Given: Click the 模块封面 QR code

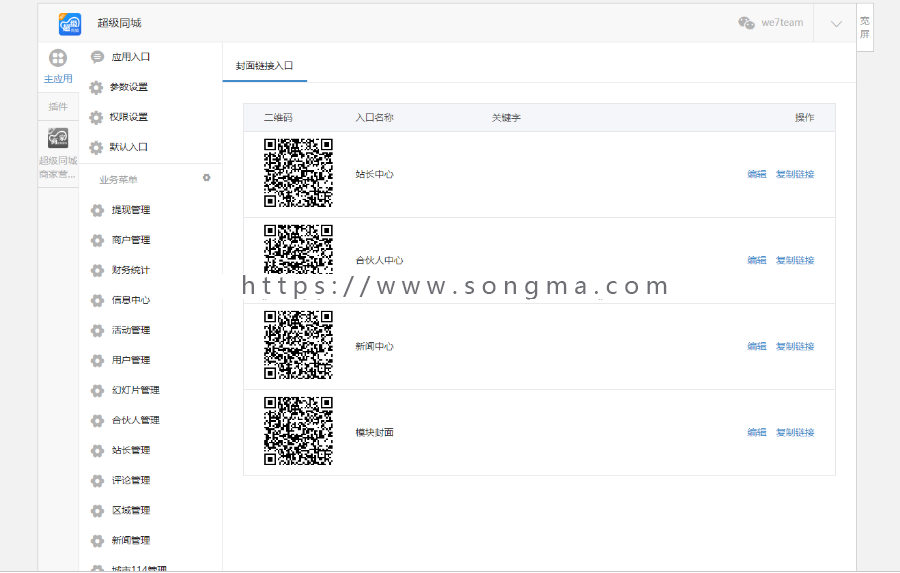Looking at the screenshot, I should click(x=298, y=431).
